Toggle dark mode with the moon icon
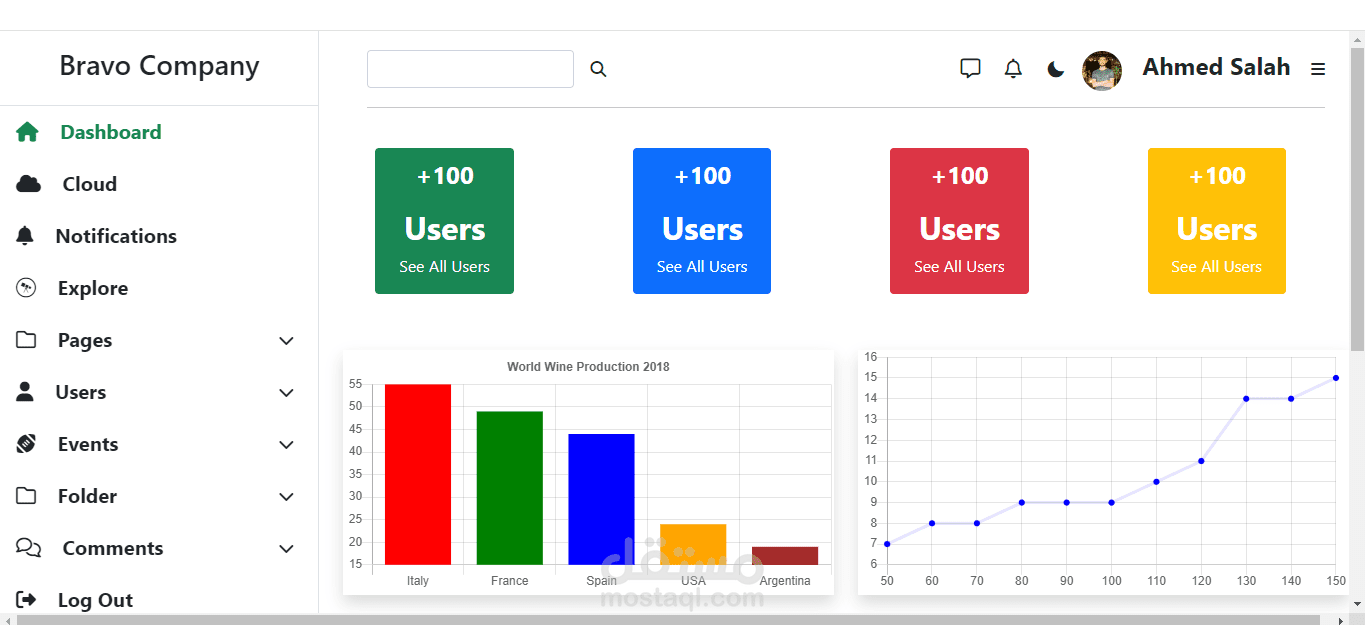This screenshot has width=1365, height=625. (1056, 69)
